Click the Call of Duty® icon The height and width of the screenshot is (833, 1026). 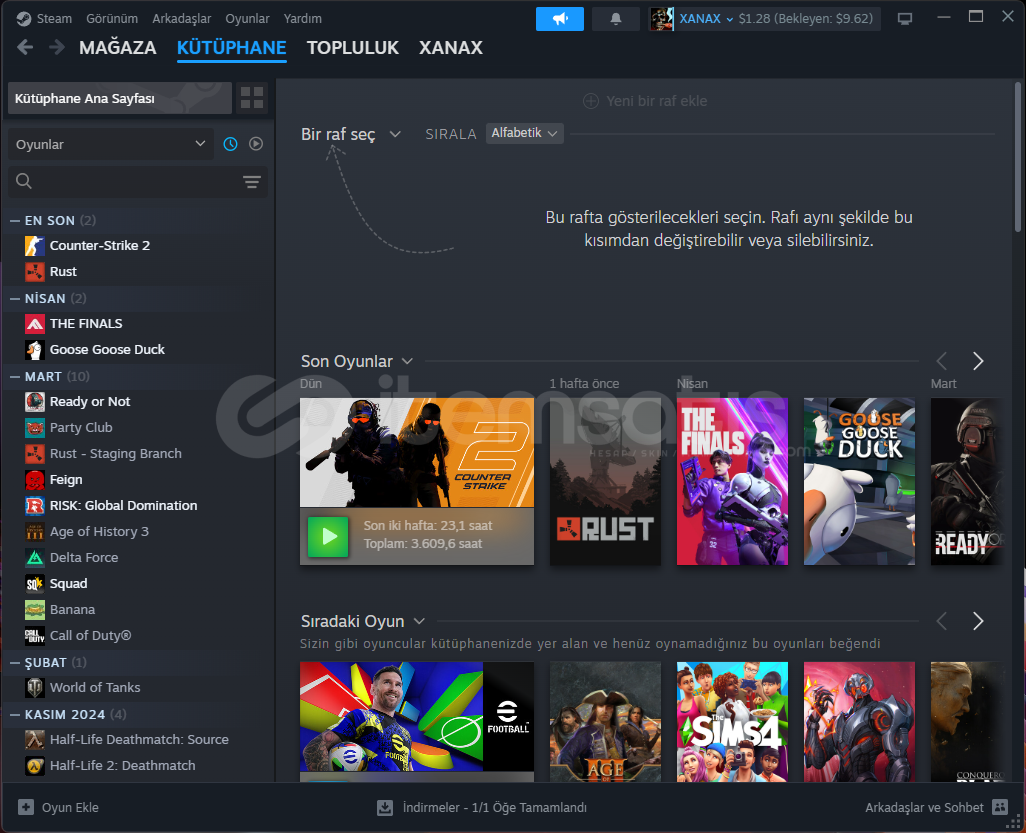(x=35, y=636)
